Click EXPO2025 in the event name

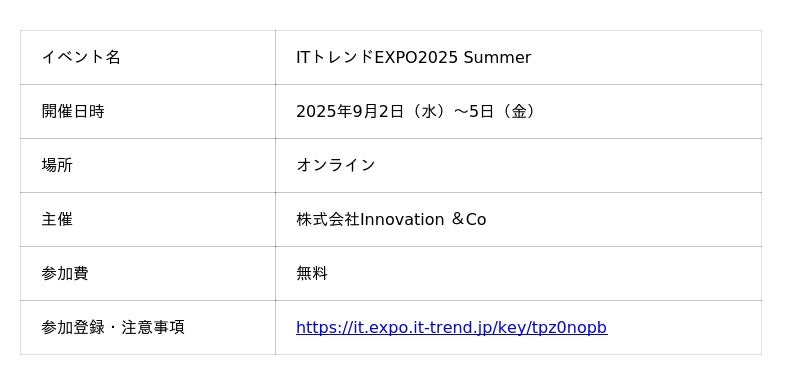point(416,57)
